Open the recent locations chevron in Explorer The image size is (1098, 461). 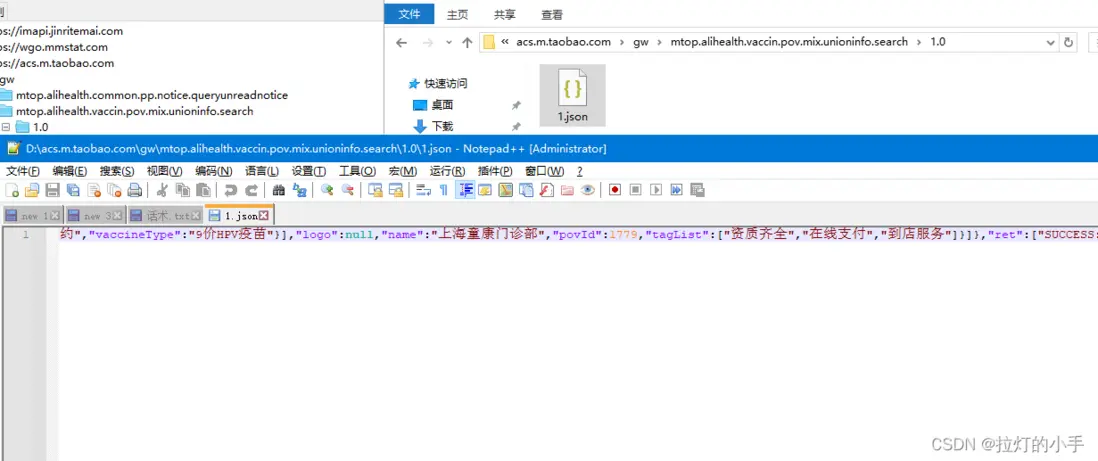point(449,43)
